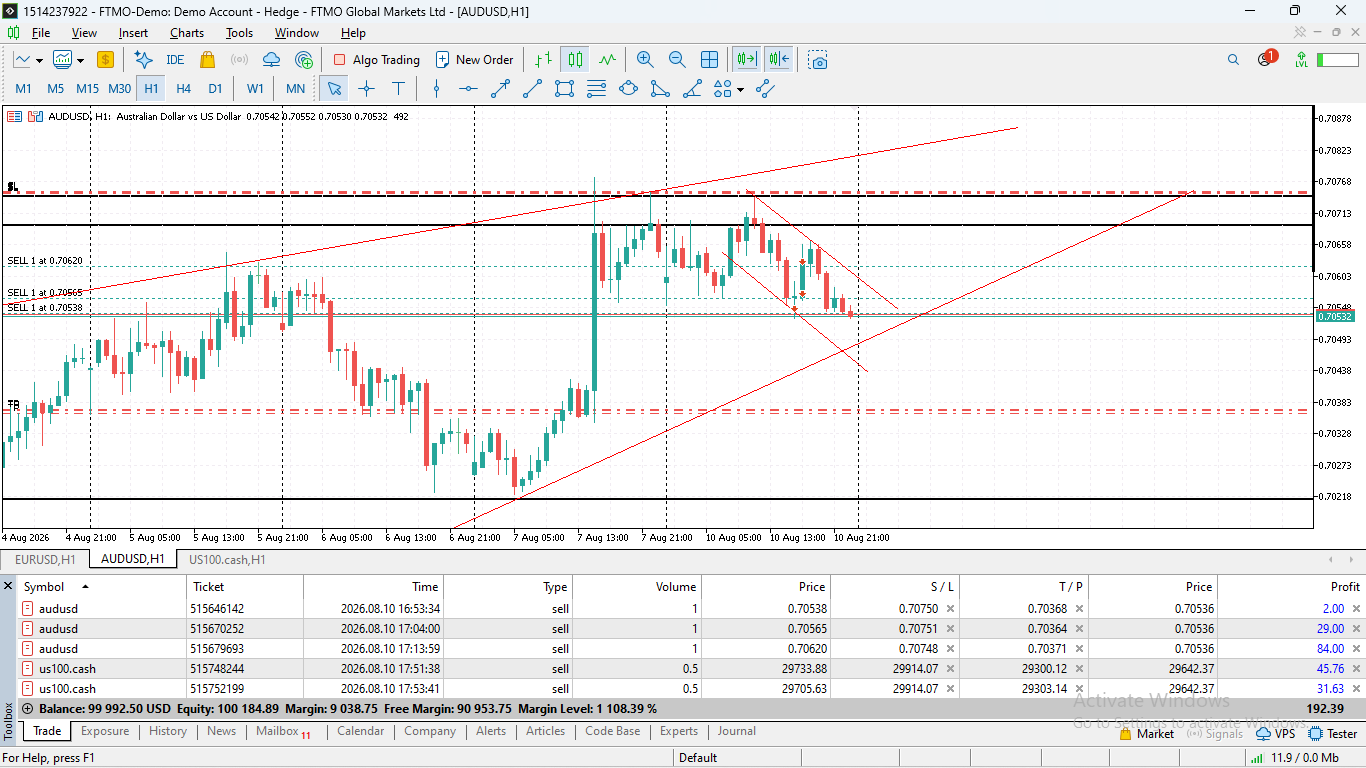Switch chart to candlesticks view
The height and width of the screenshot is (768, 1366).
[x=575, y=60]
